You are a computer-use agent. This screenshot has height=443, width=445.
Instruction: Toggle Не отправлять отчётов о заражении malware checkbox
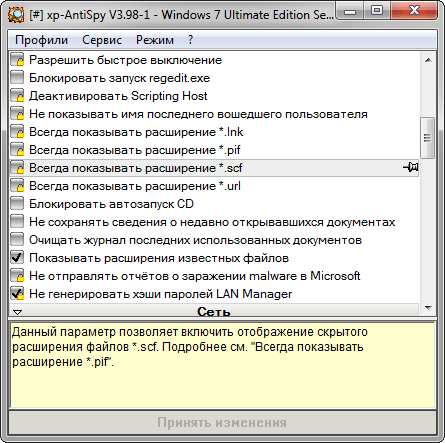click(17, 275)
